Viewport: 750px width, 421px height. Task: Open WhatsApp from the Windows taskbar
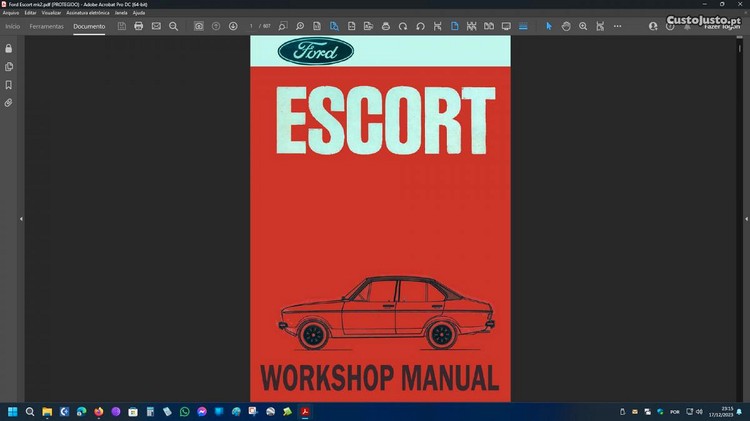184,411
